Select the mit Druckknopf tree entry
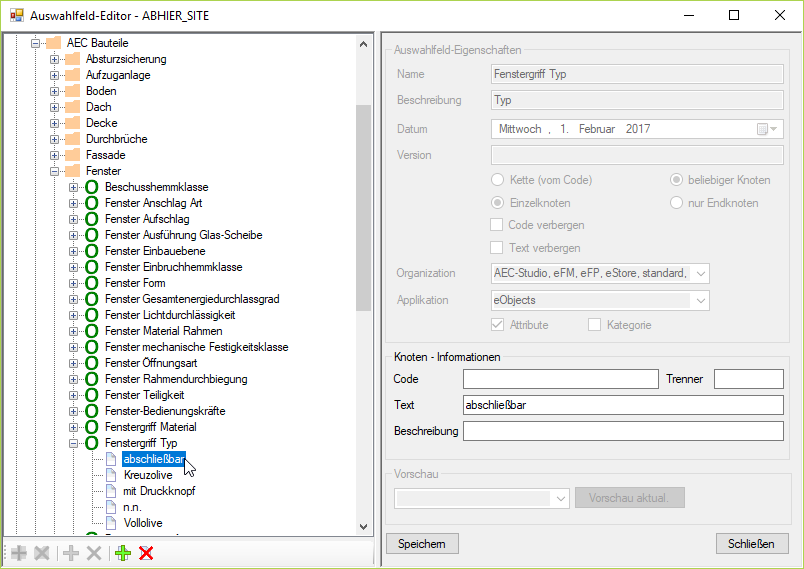The width and height of the screenshot is (804, 569). point(159,491)
